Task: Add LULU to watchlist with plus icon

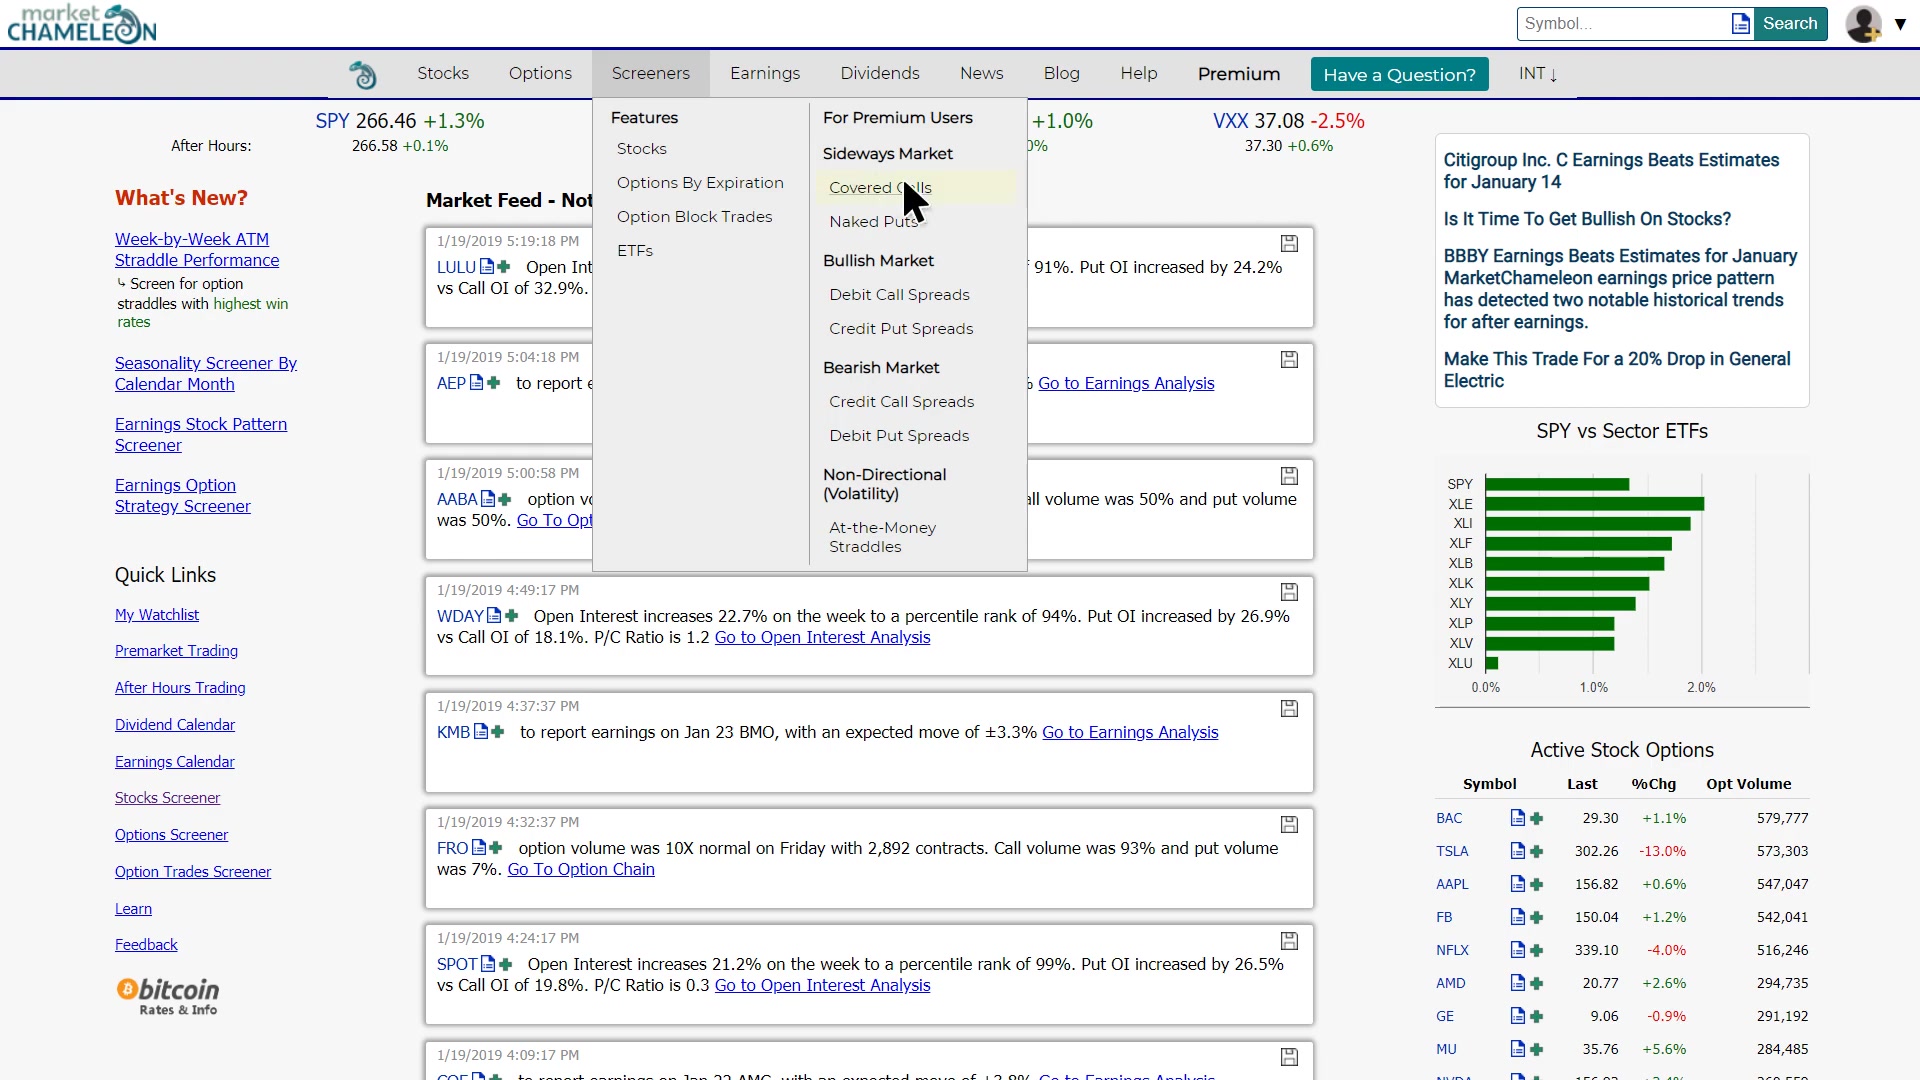Action: point(504,267)
